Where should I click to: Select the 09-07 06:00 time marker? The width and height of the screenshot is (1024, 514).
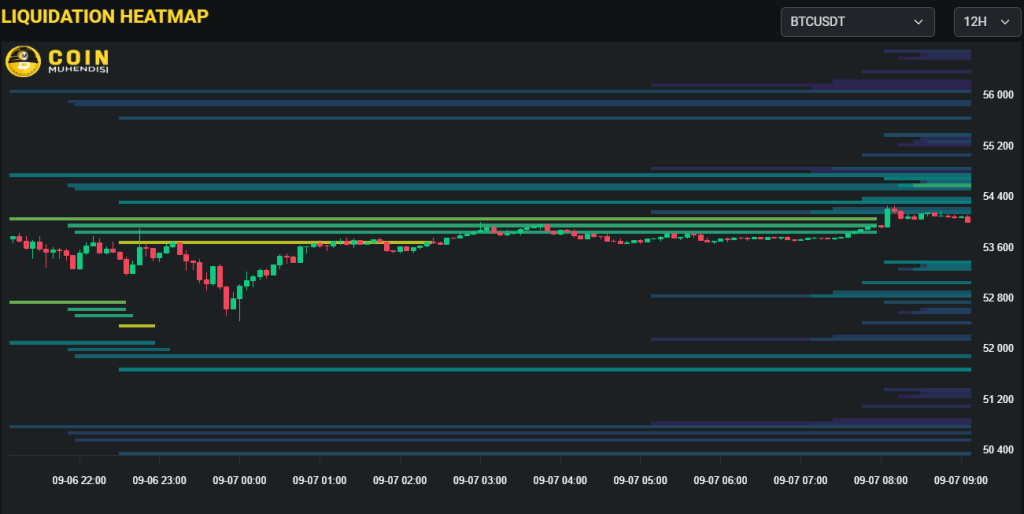[720, 481]
